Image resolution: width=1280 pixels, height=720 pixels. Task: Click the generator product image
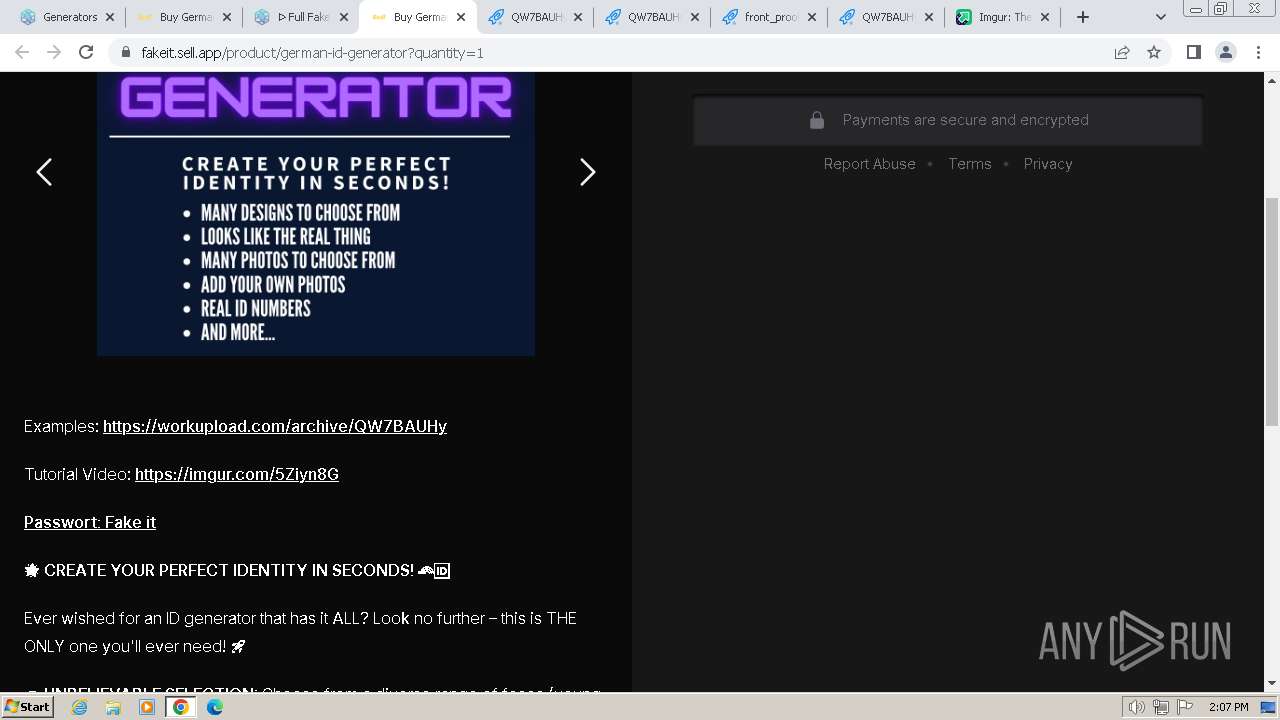pos(316,214)
